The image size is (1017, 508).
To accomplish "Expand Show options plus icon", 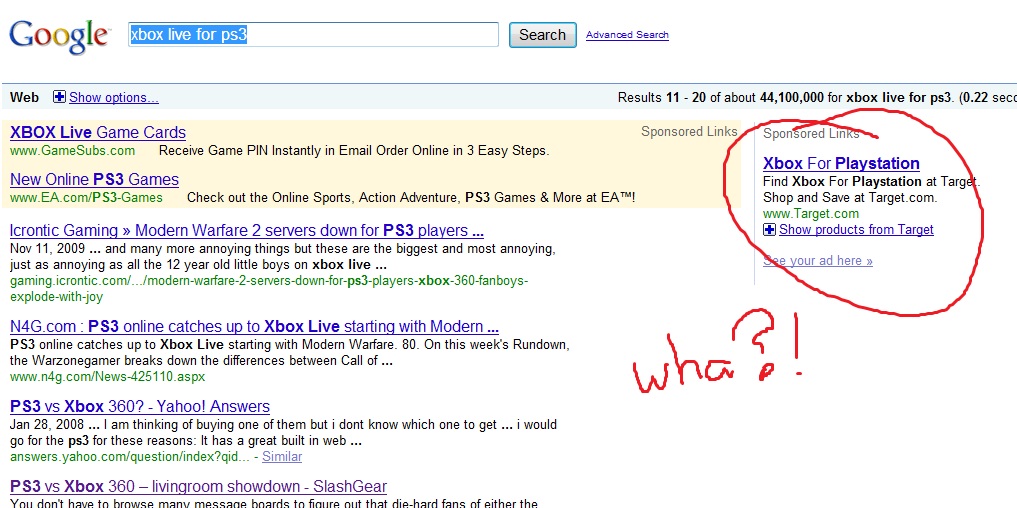I will pyautogui.click(x=59, y=97).
